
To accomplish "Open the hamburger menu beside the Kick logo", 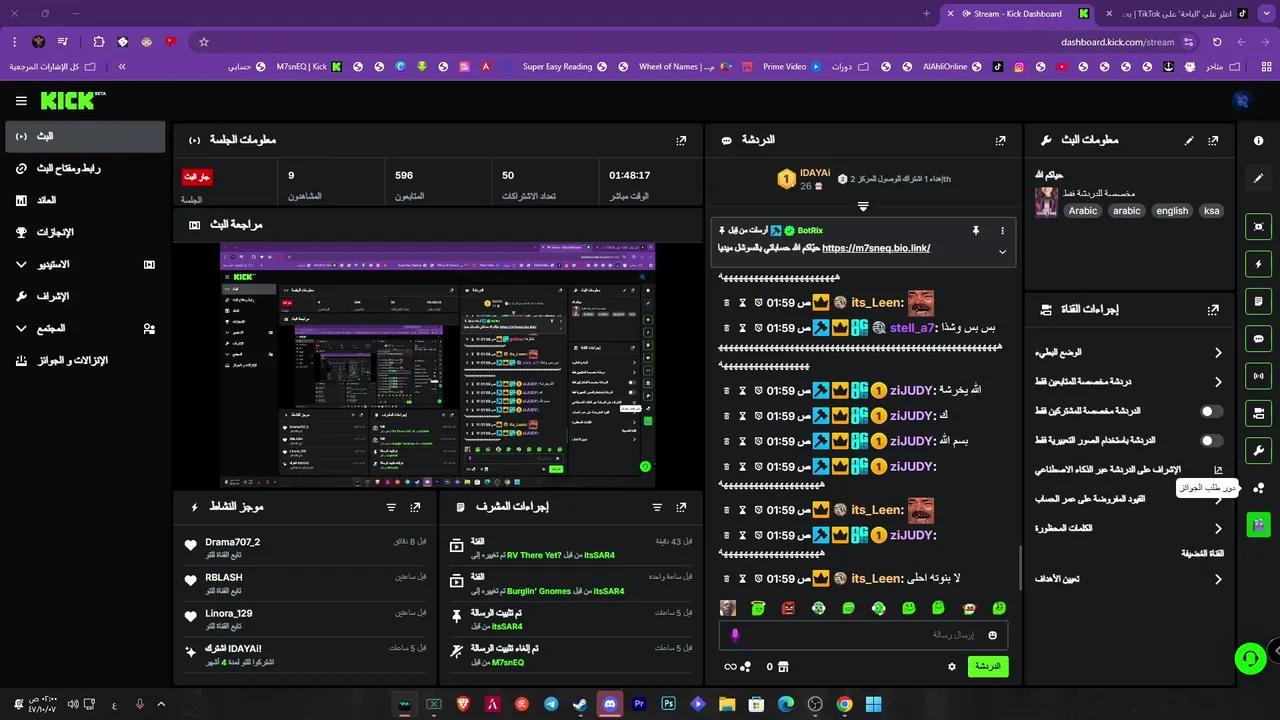I will click(21, 101).
